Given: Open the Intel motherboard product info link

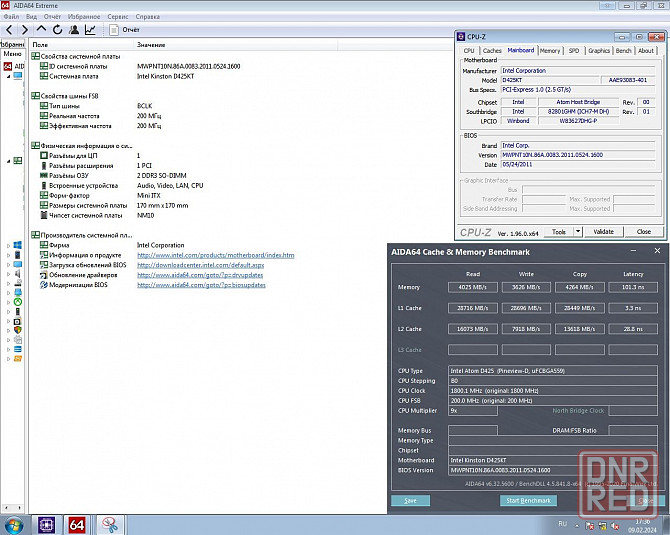Looking at the screenshot, I should (215, 255).
